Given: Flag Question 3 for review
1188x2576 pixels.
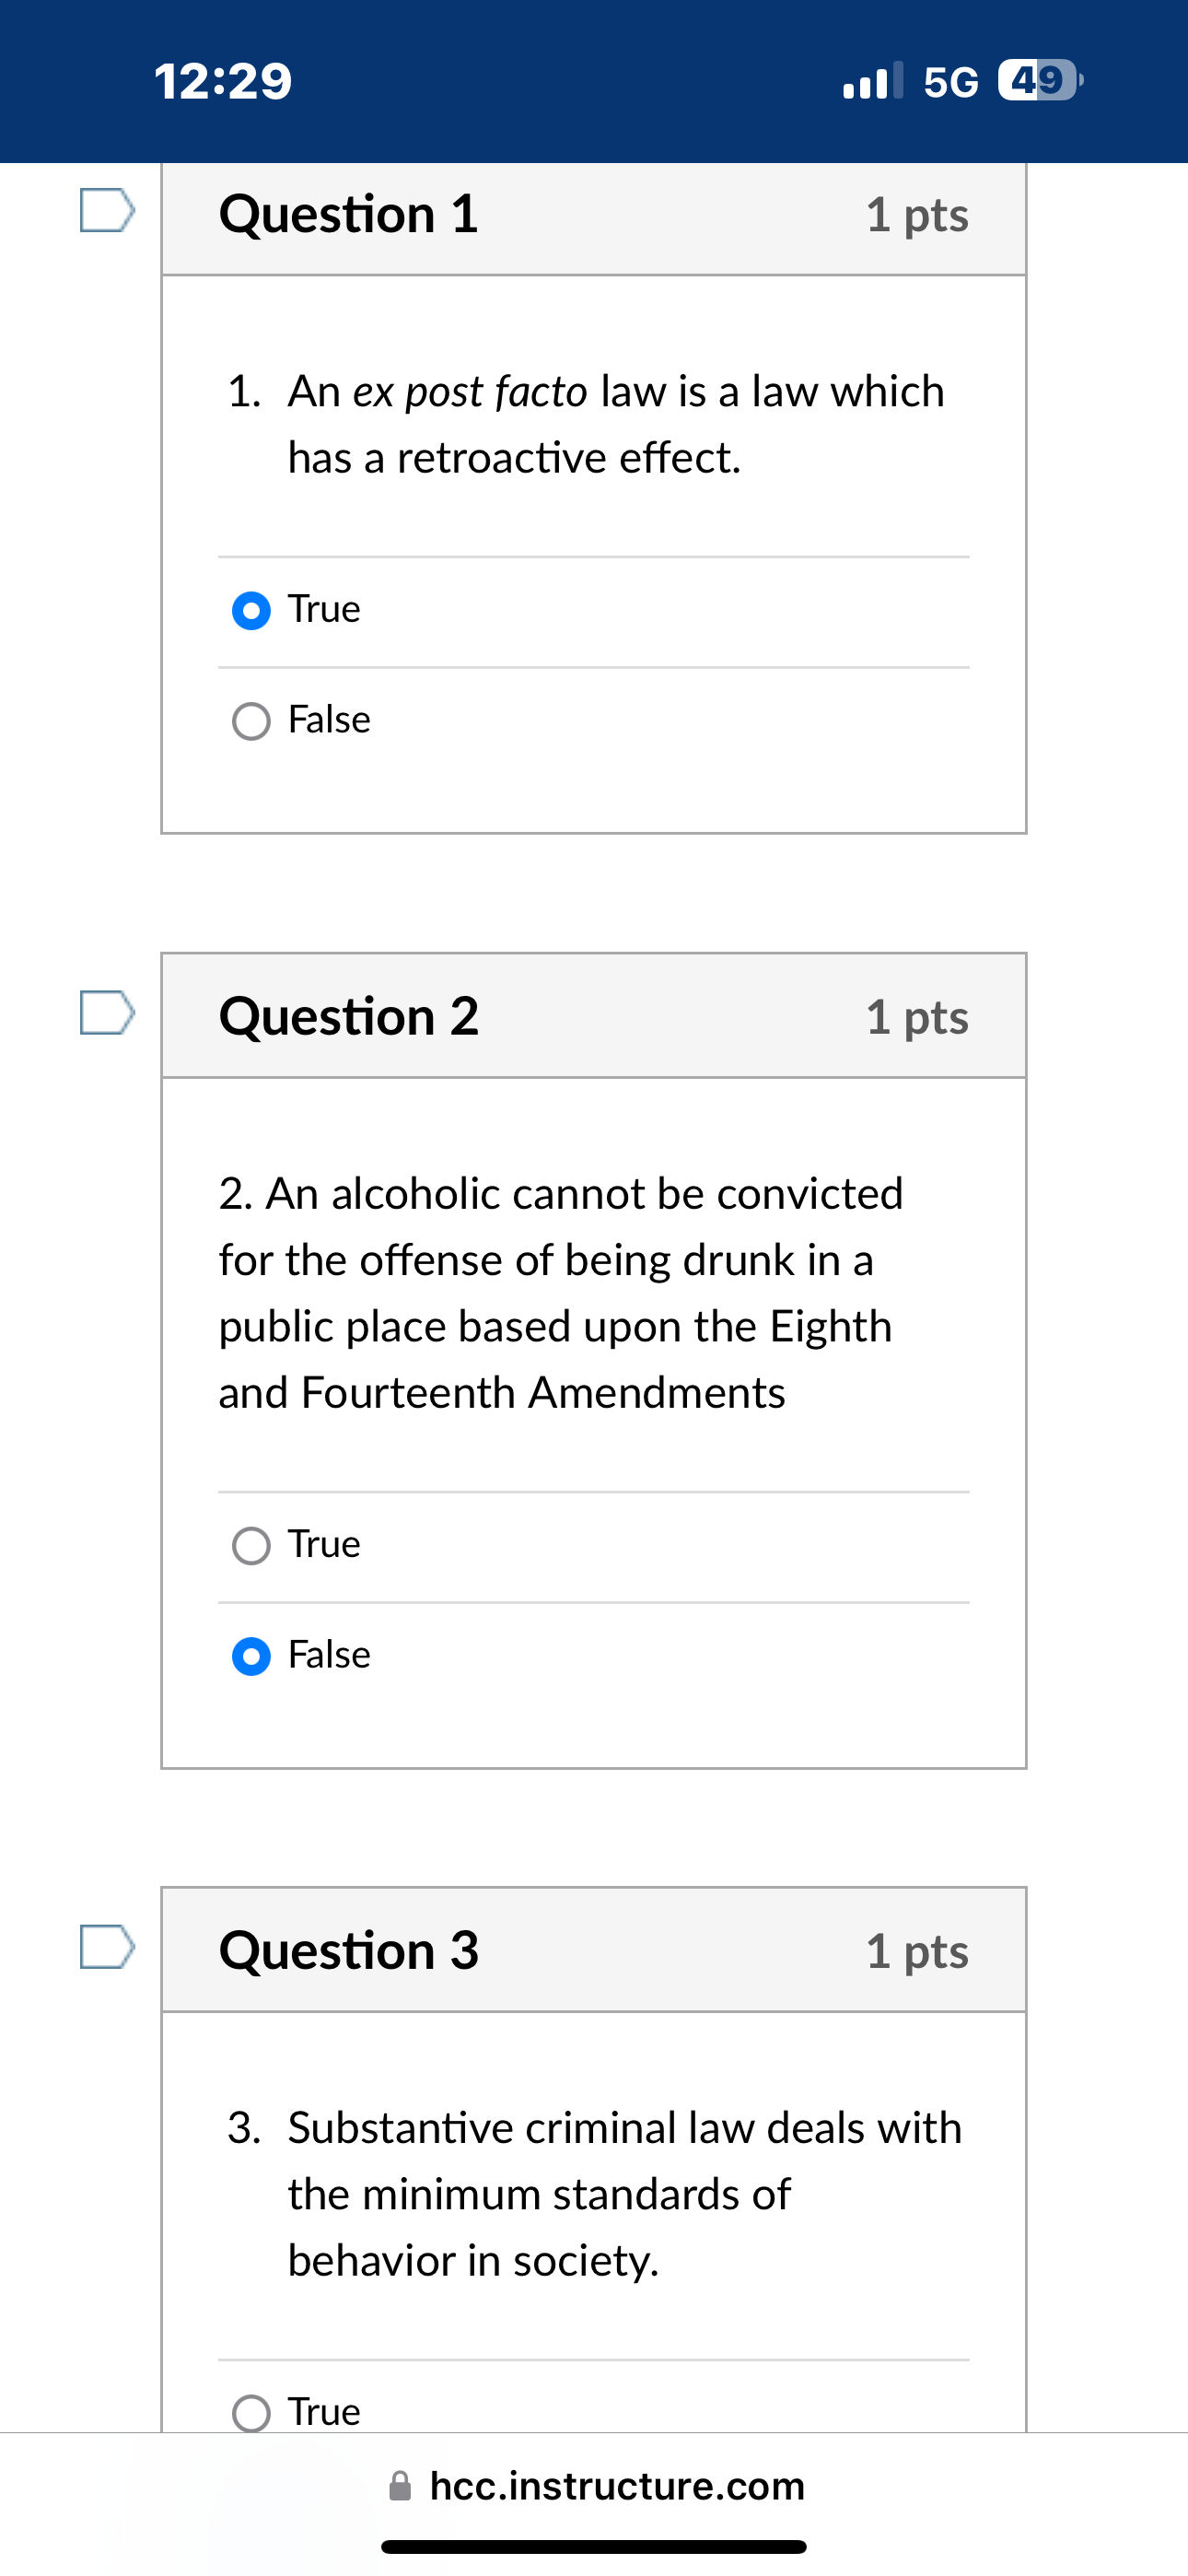Looking at the screenshot, I should (x=105, y=1944).
